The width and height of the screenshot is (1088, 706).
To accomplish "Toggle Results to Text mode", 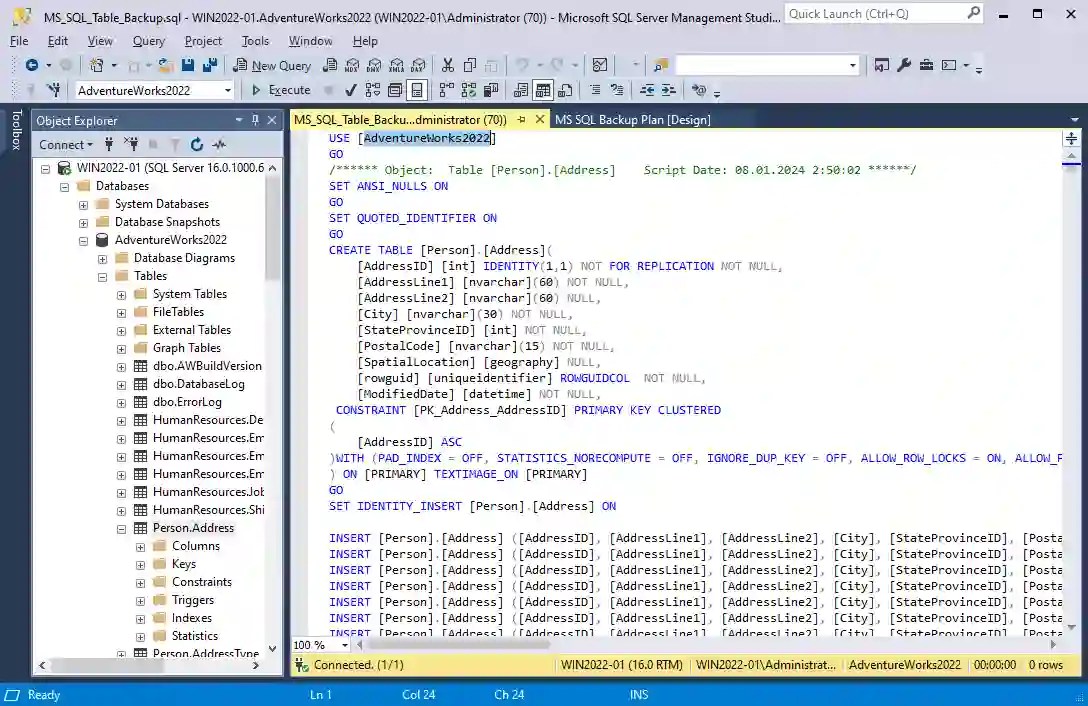I will tap(521, 90).
